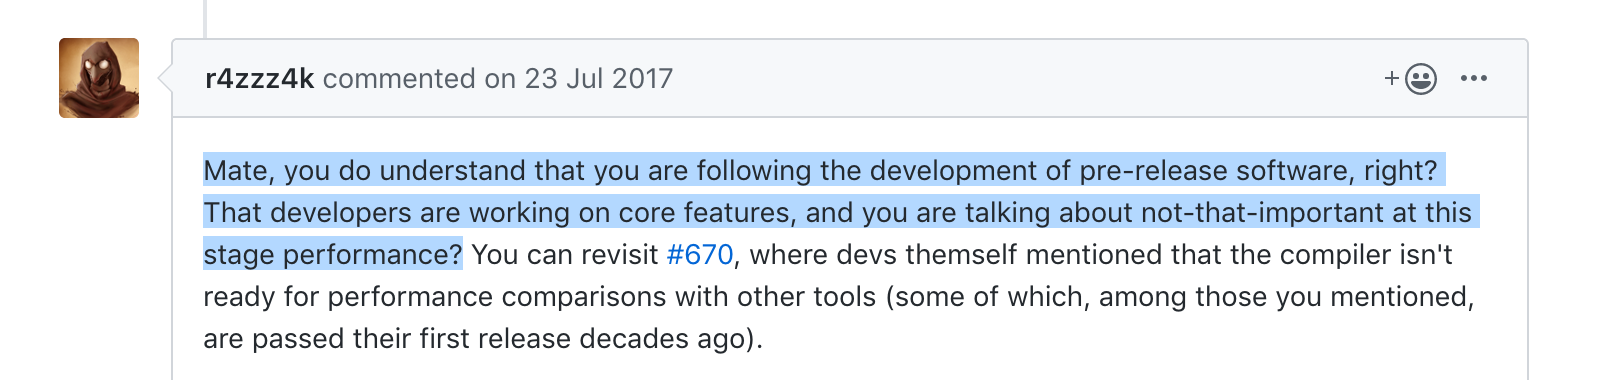
Task: Click the plus sign beside the smiley
Action: click(1392, 78)
